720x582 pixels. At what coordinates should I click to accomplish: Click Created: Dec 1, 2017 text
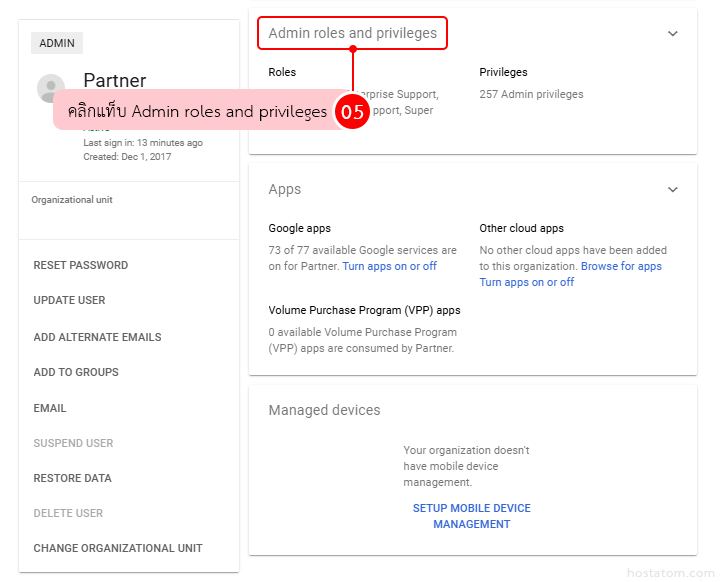(x=127, y=157)
